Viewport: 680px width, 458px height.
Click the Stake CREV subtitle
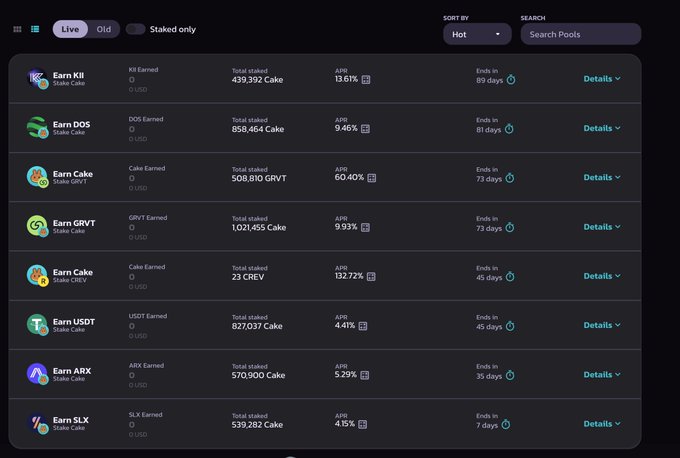click(70, 280)
